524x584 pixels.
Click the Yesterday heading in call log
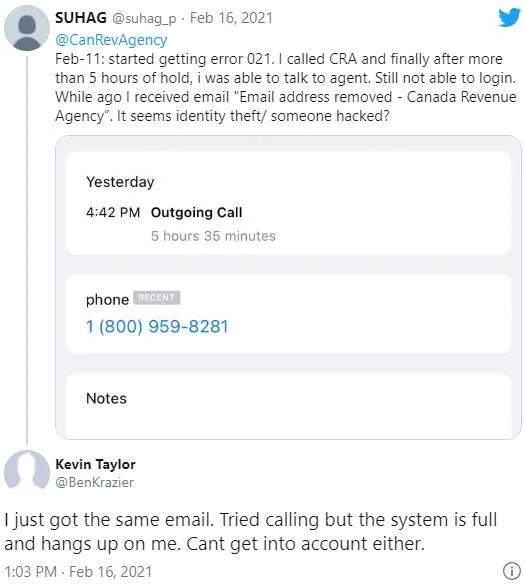(120, 182)
